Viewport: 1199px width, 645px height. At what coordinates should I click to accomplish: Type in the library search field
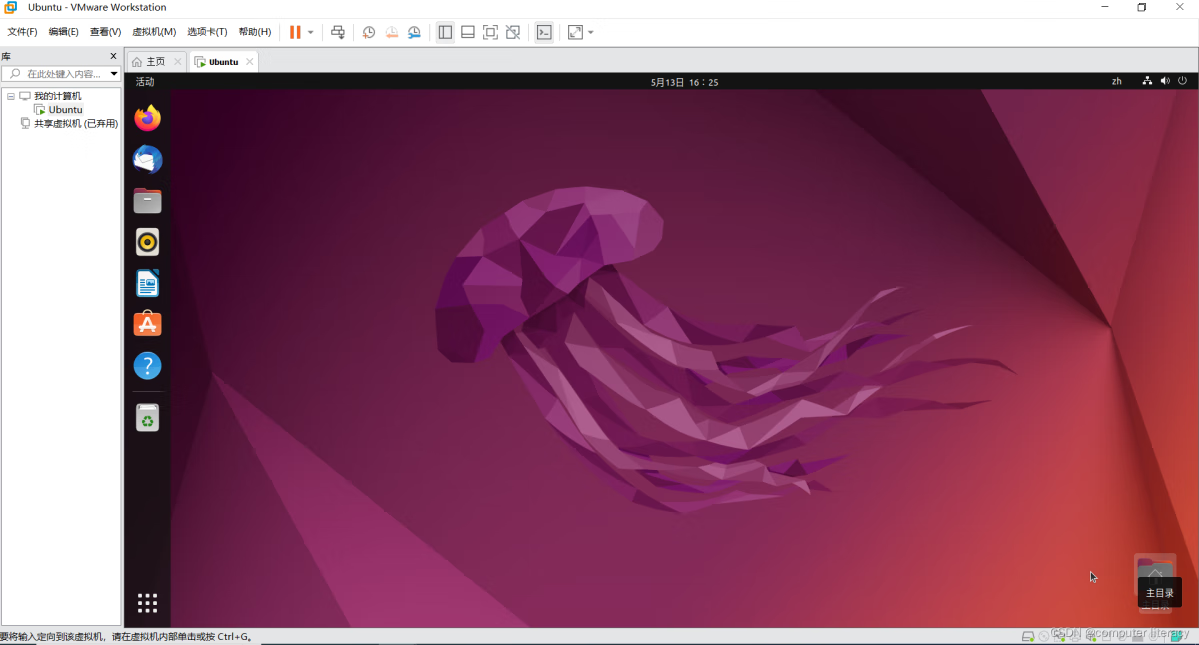tap(62, 74)
